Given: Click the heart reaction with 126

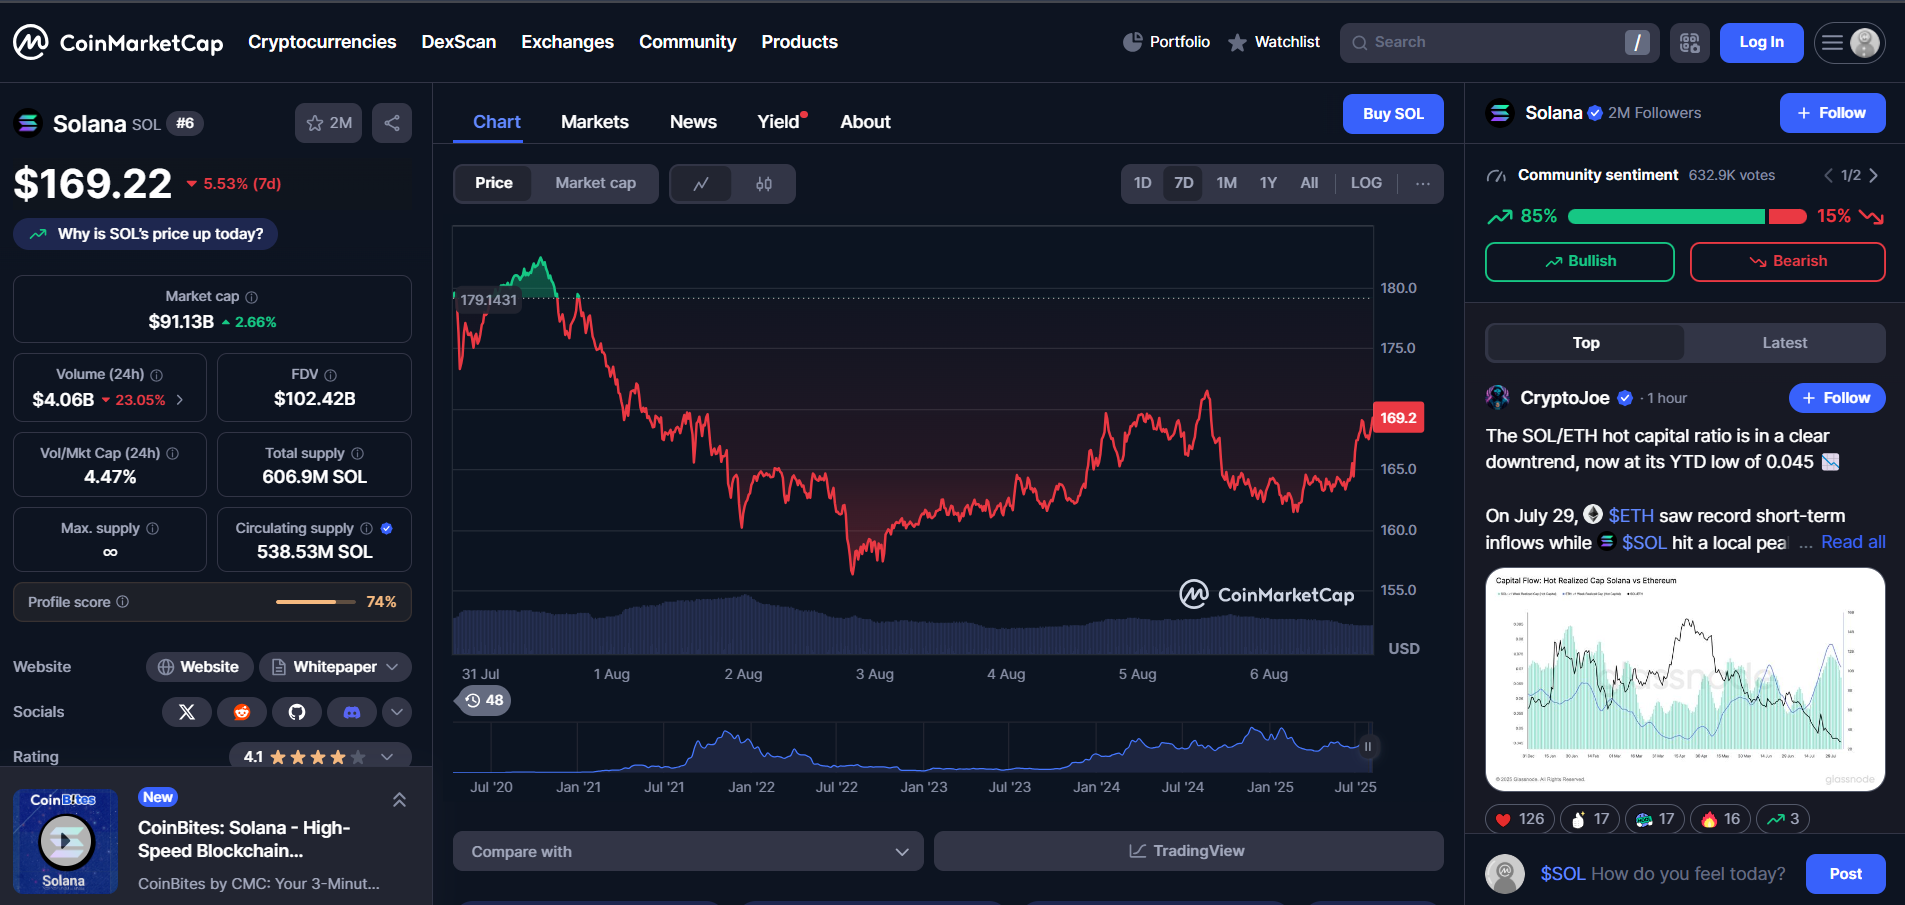Looking at the screenshot, I should [x=1519, y=819].
